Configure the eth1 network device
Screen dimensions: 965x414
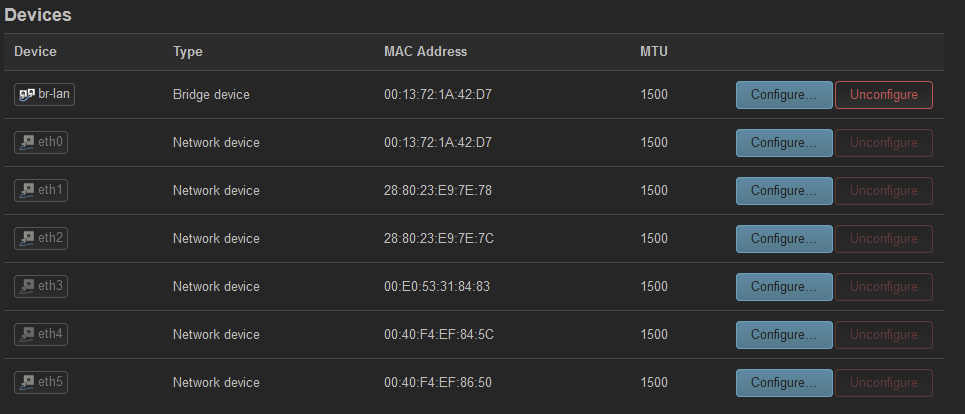click(x=784, y=191)
